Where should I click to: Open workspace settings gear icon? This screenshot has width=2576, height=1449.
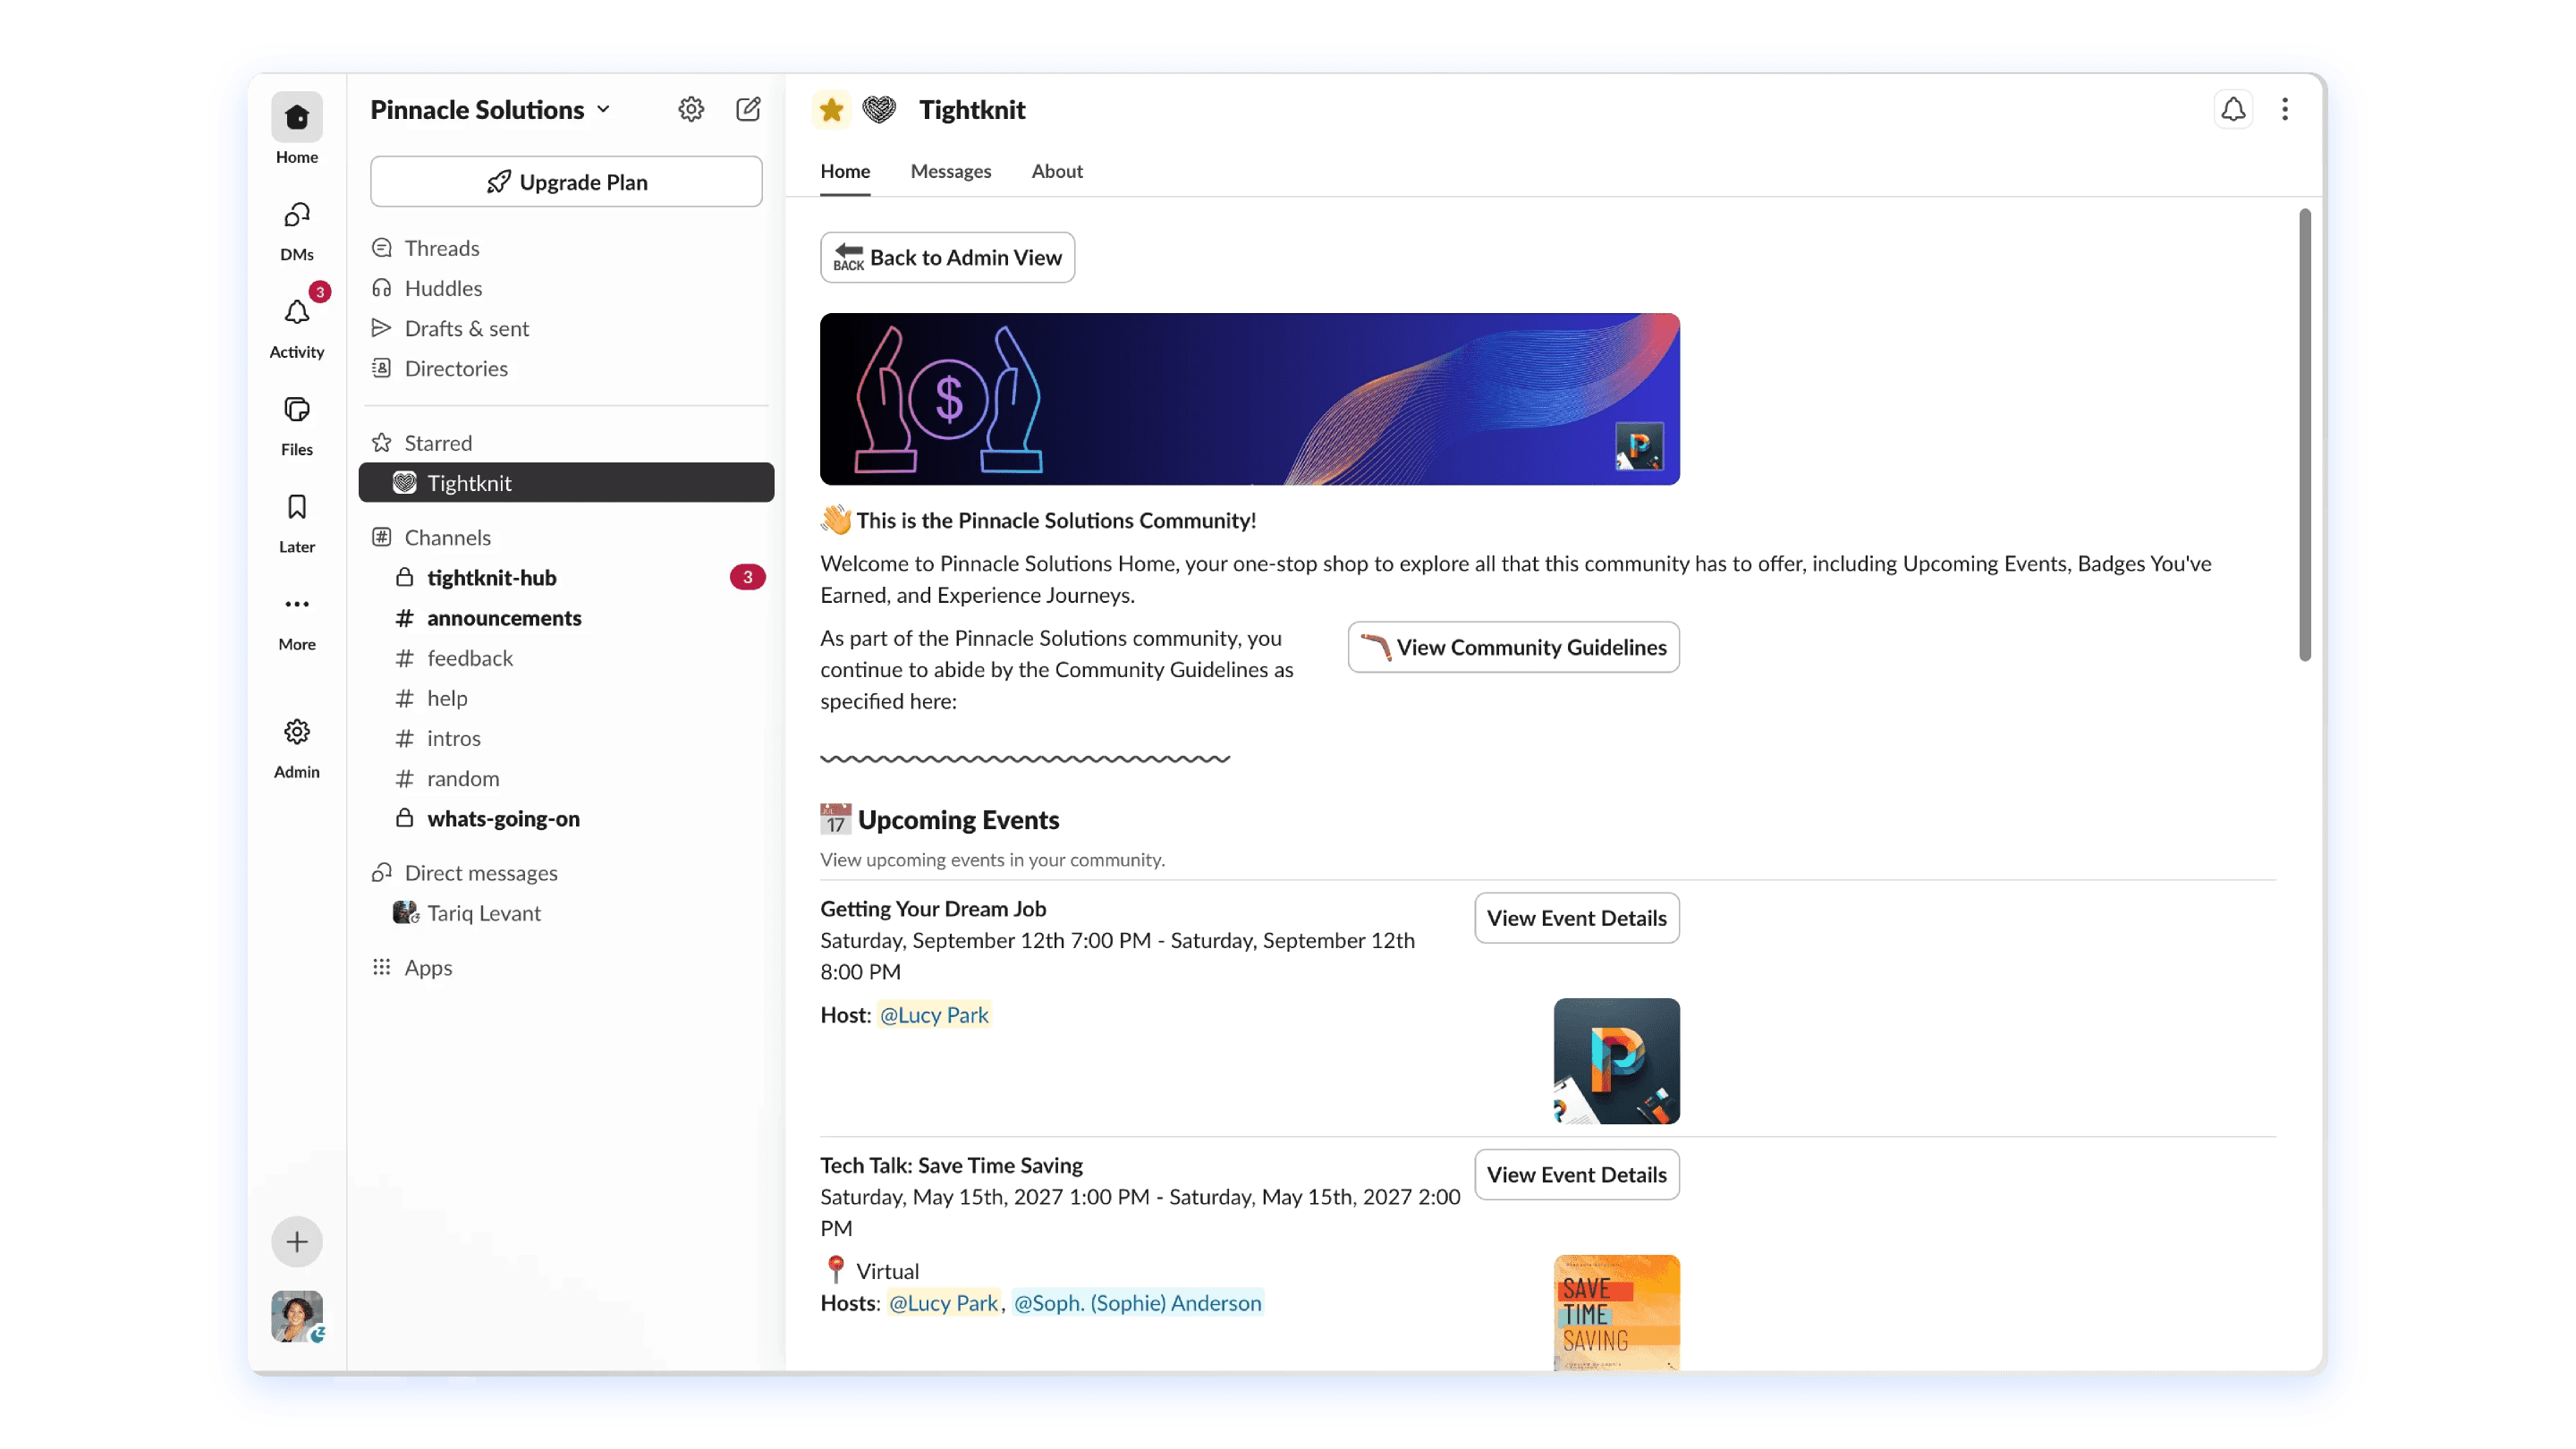[x=691, y=109]
